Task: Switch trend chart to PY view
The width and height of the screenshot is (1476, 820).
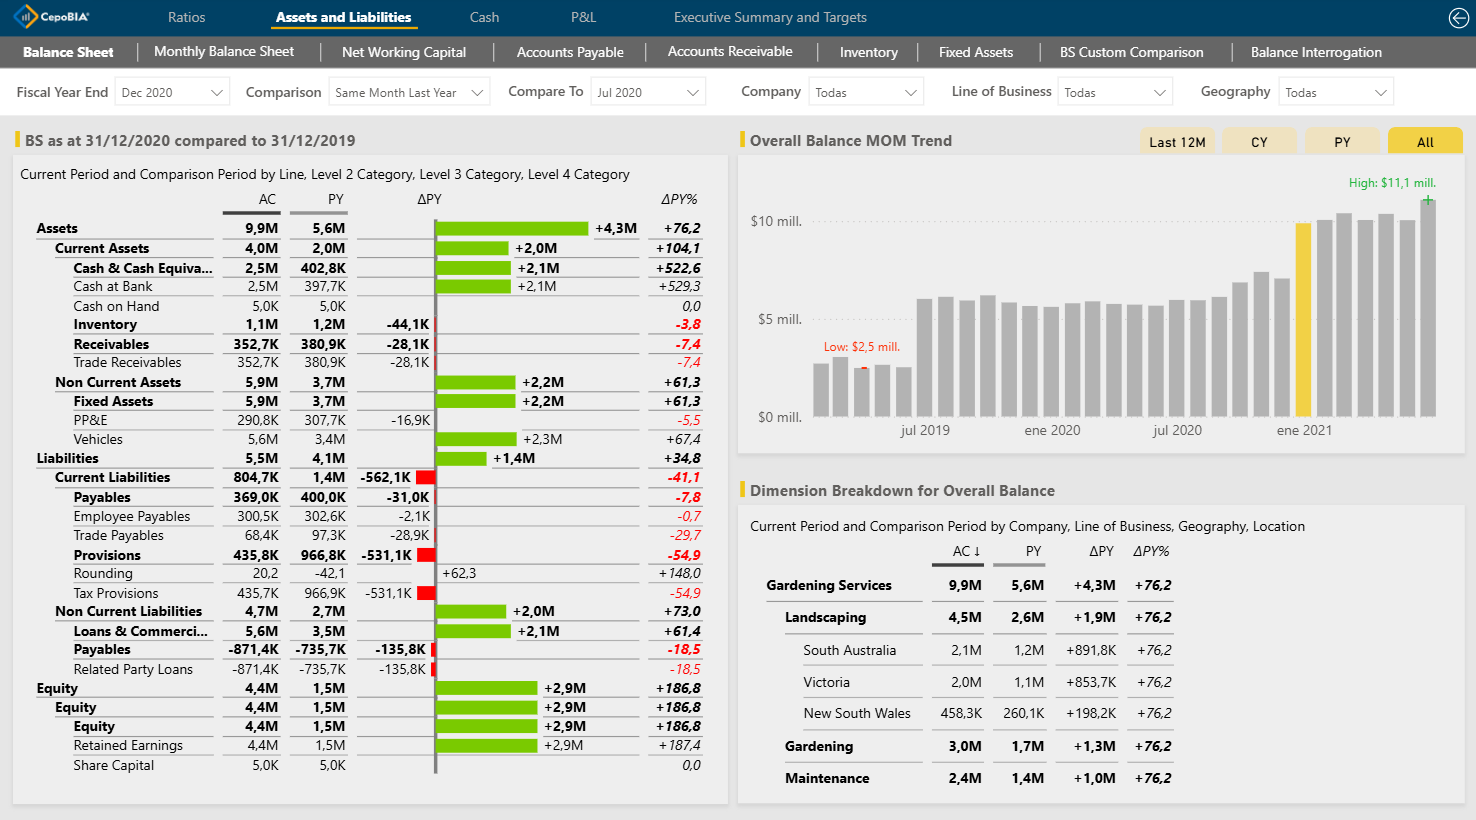Action: tap(1342, 142)
